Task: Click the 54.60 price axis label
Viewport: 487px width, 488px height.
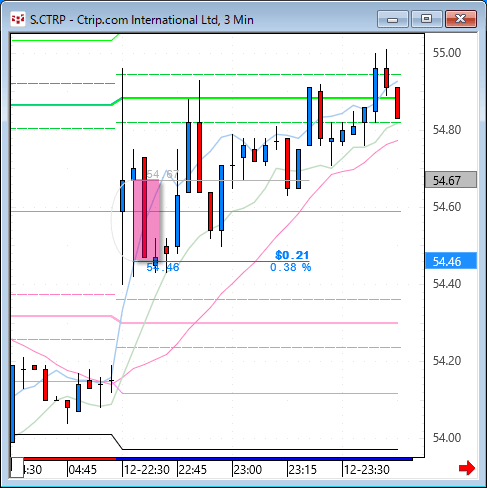Action: pyautogui.click(x=447, y=207)
